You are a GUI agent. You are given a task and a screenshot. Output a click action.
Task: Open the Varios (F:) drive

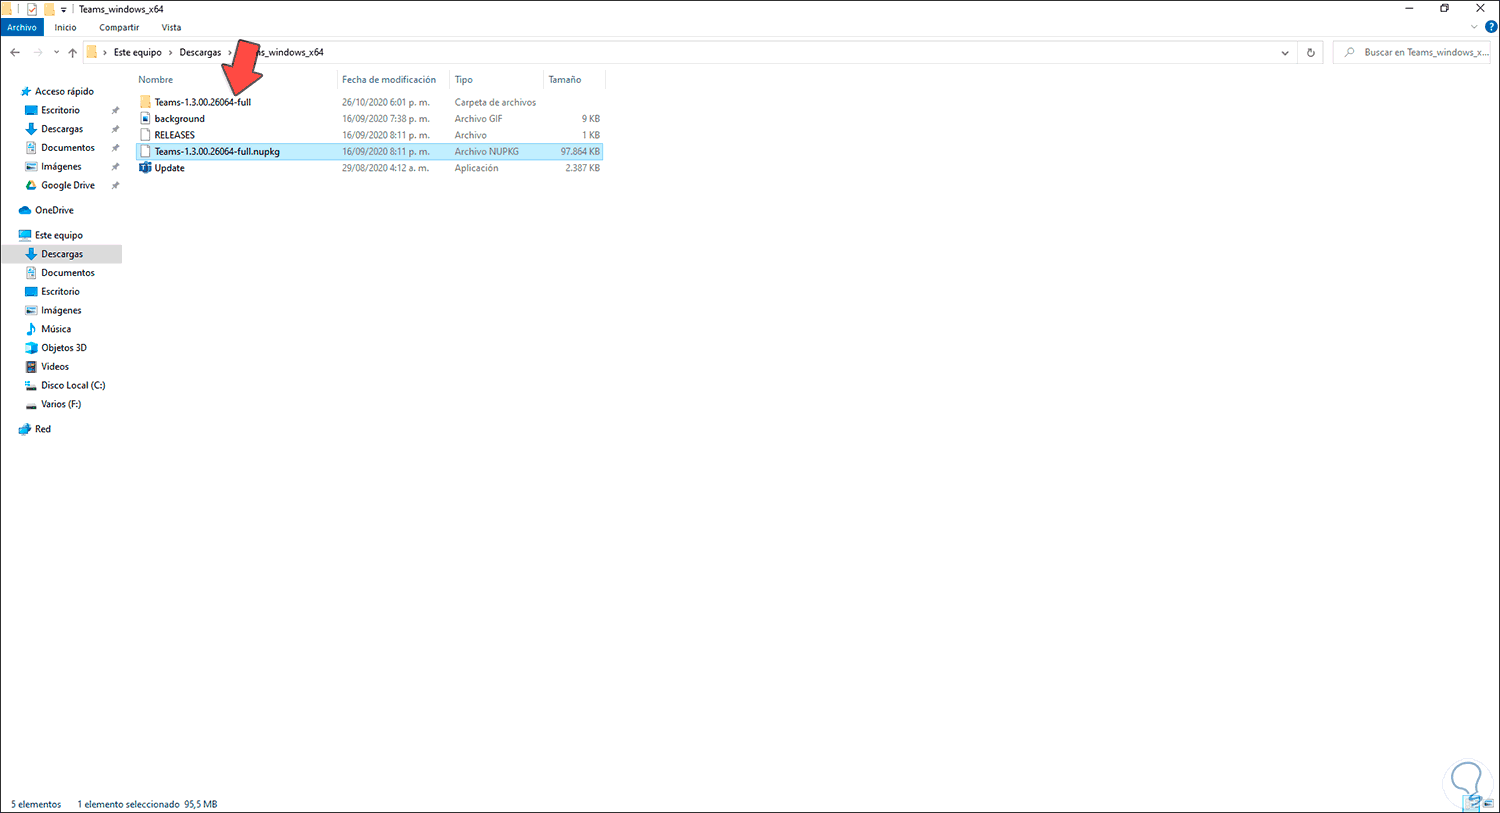point(61,404)
